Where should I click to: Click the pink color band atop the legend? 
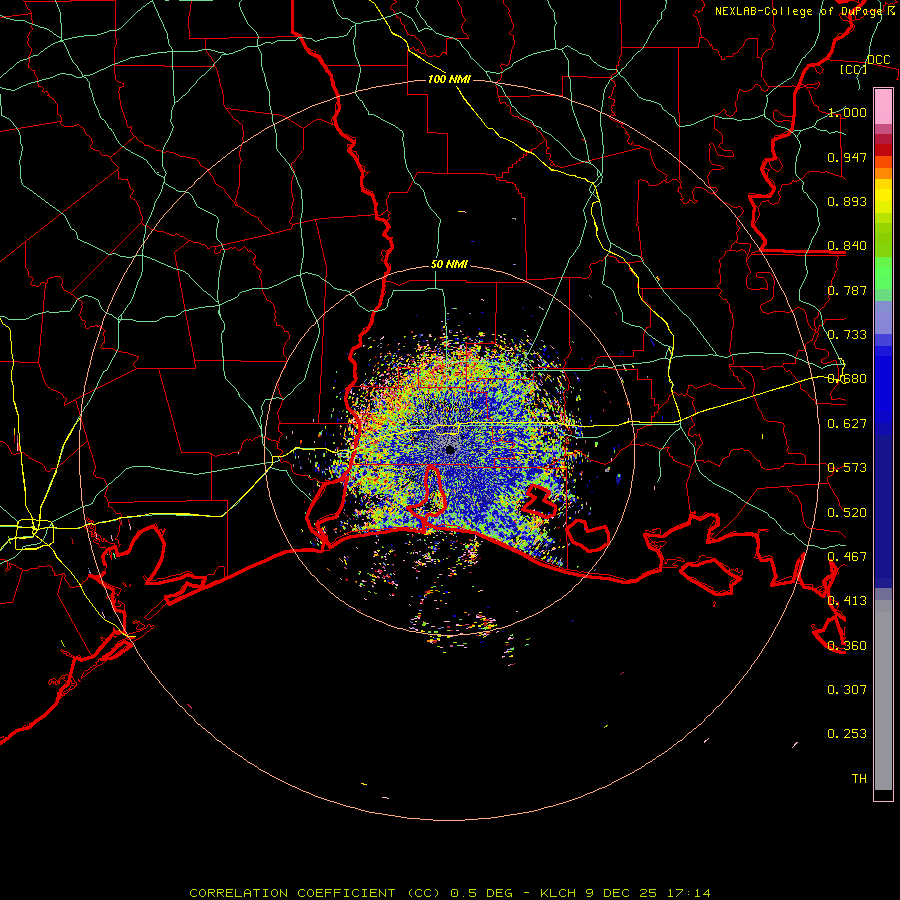tap(883, 106)
